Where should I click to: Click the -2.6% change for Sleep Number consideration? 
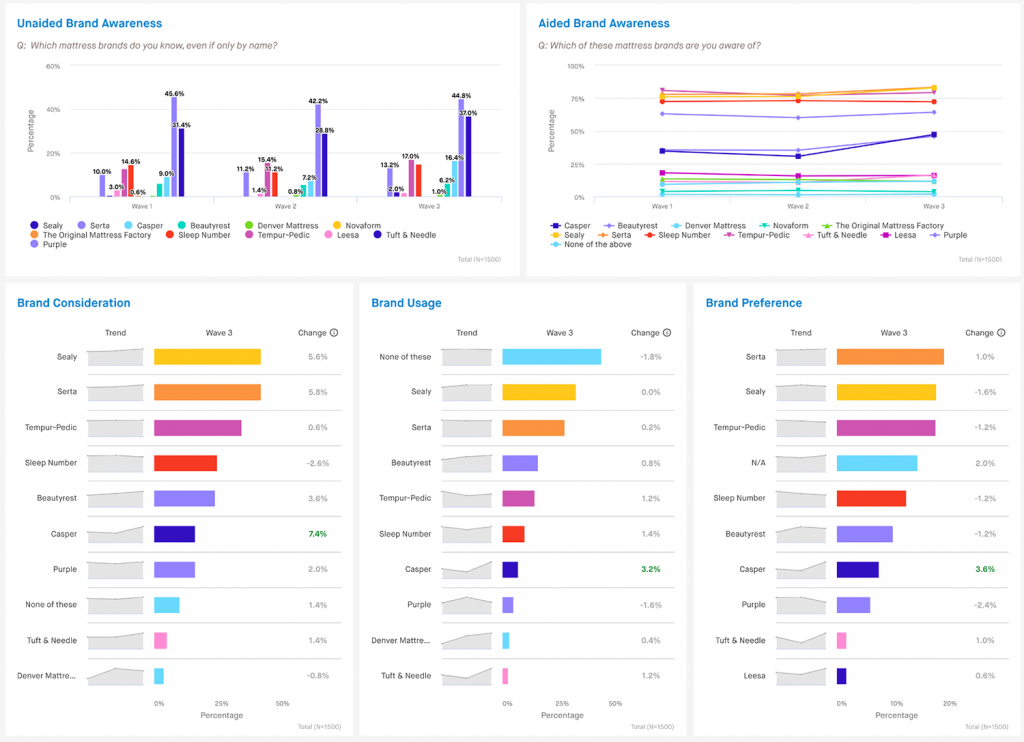click(317, 463)
